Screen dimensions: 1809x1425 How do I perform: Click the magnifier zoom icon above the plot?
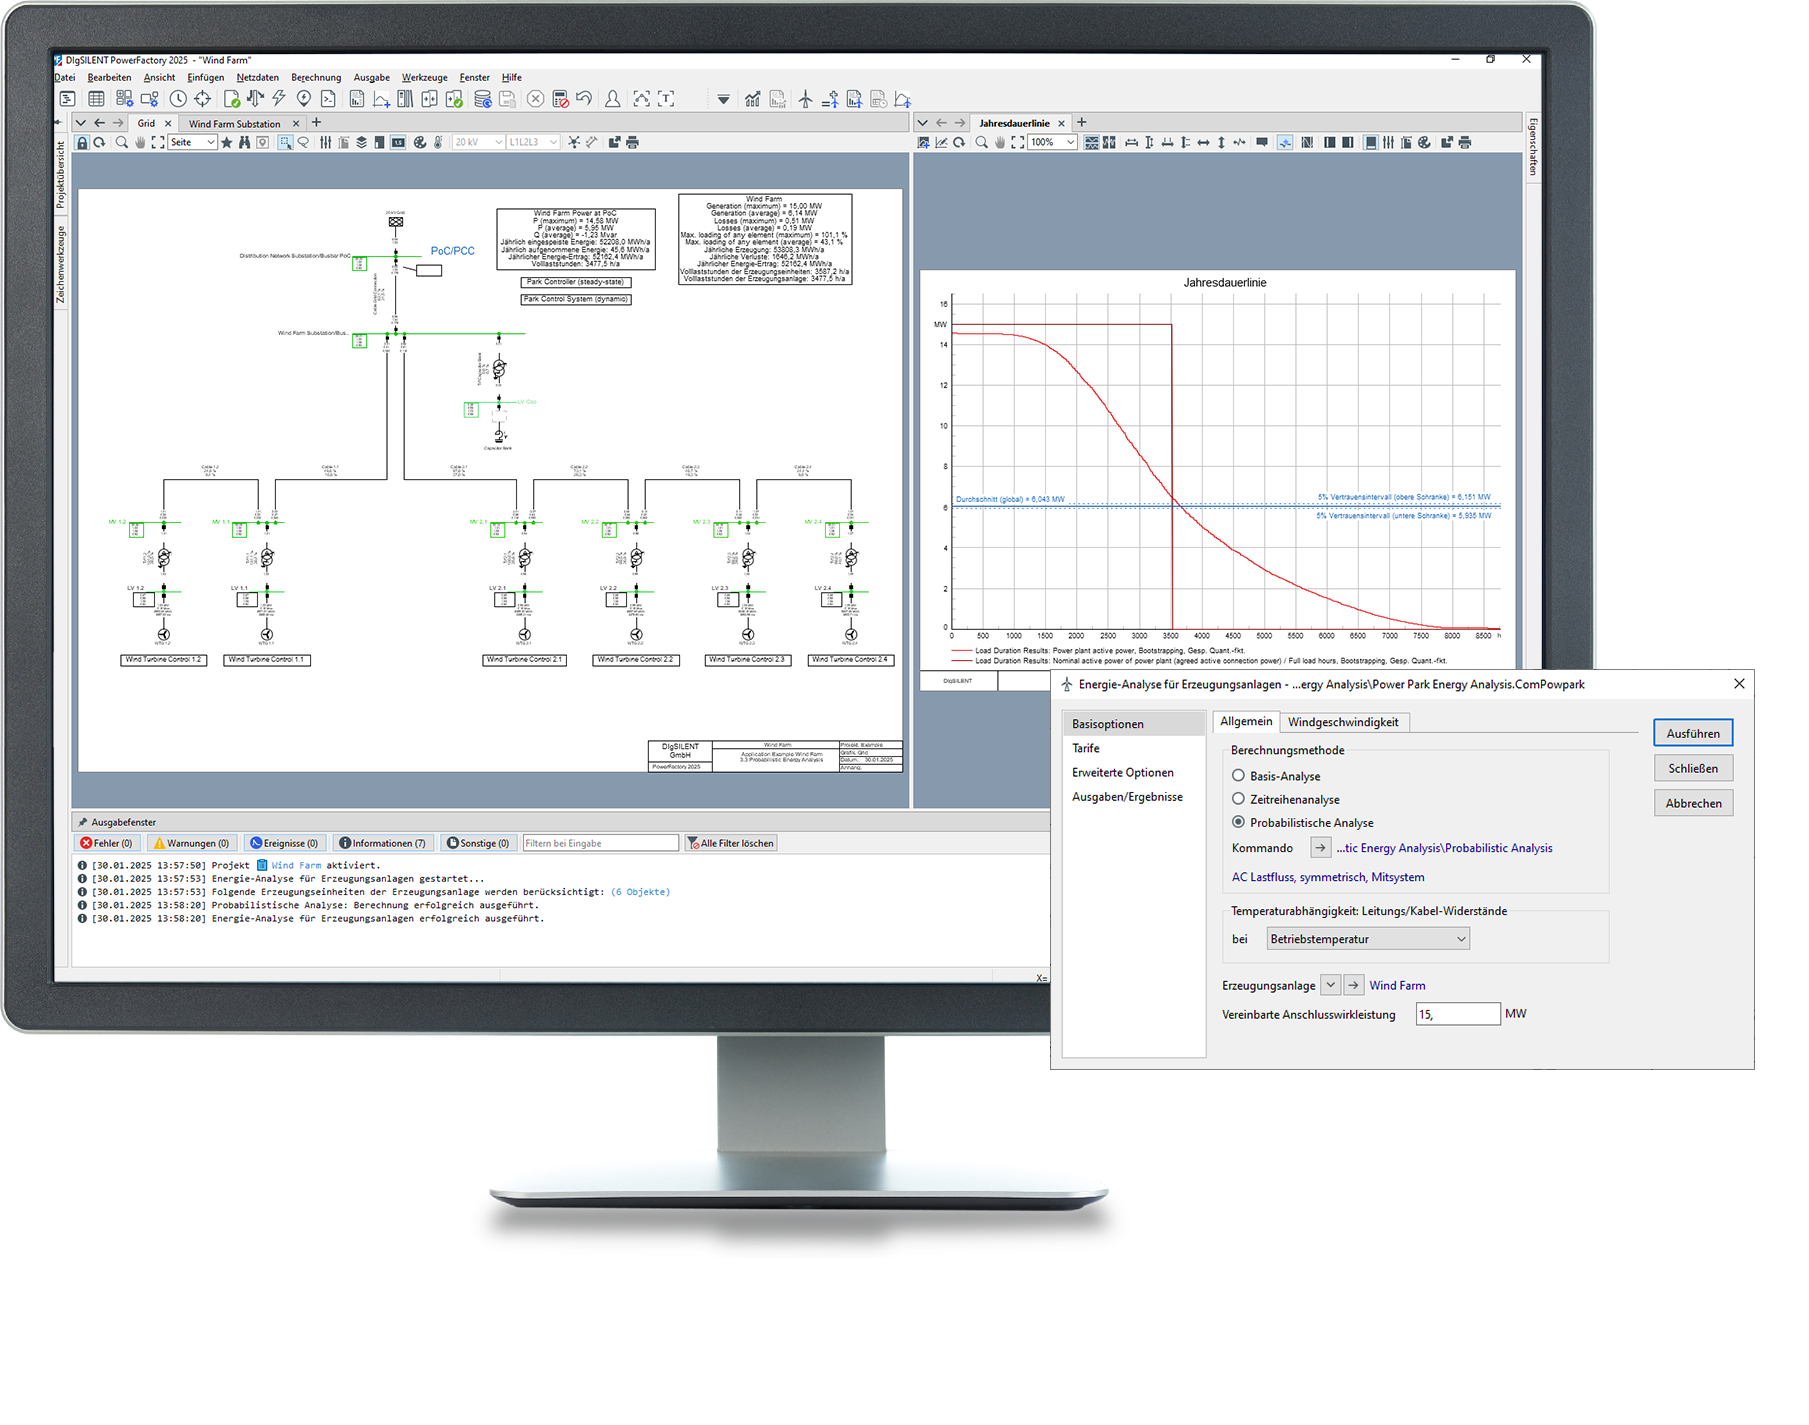981,143
